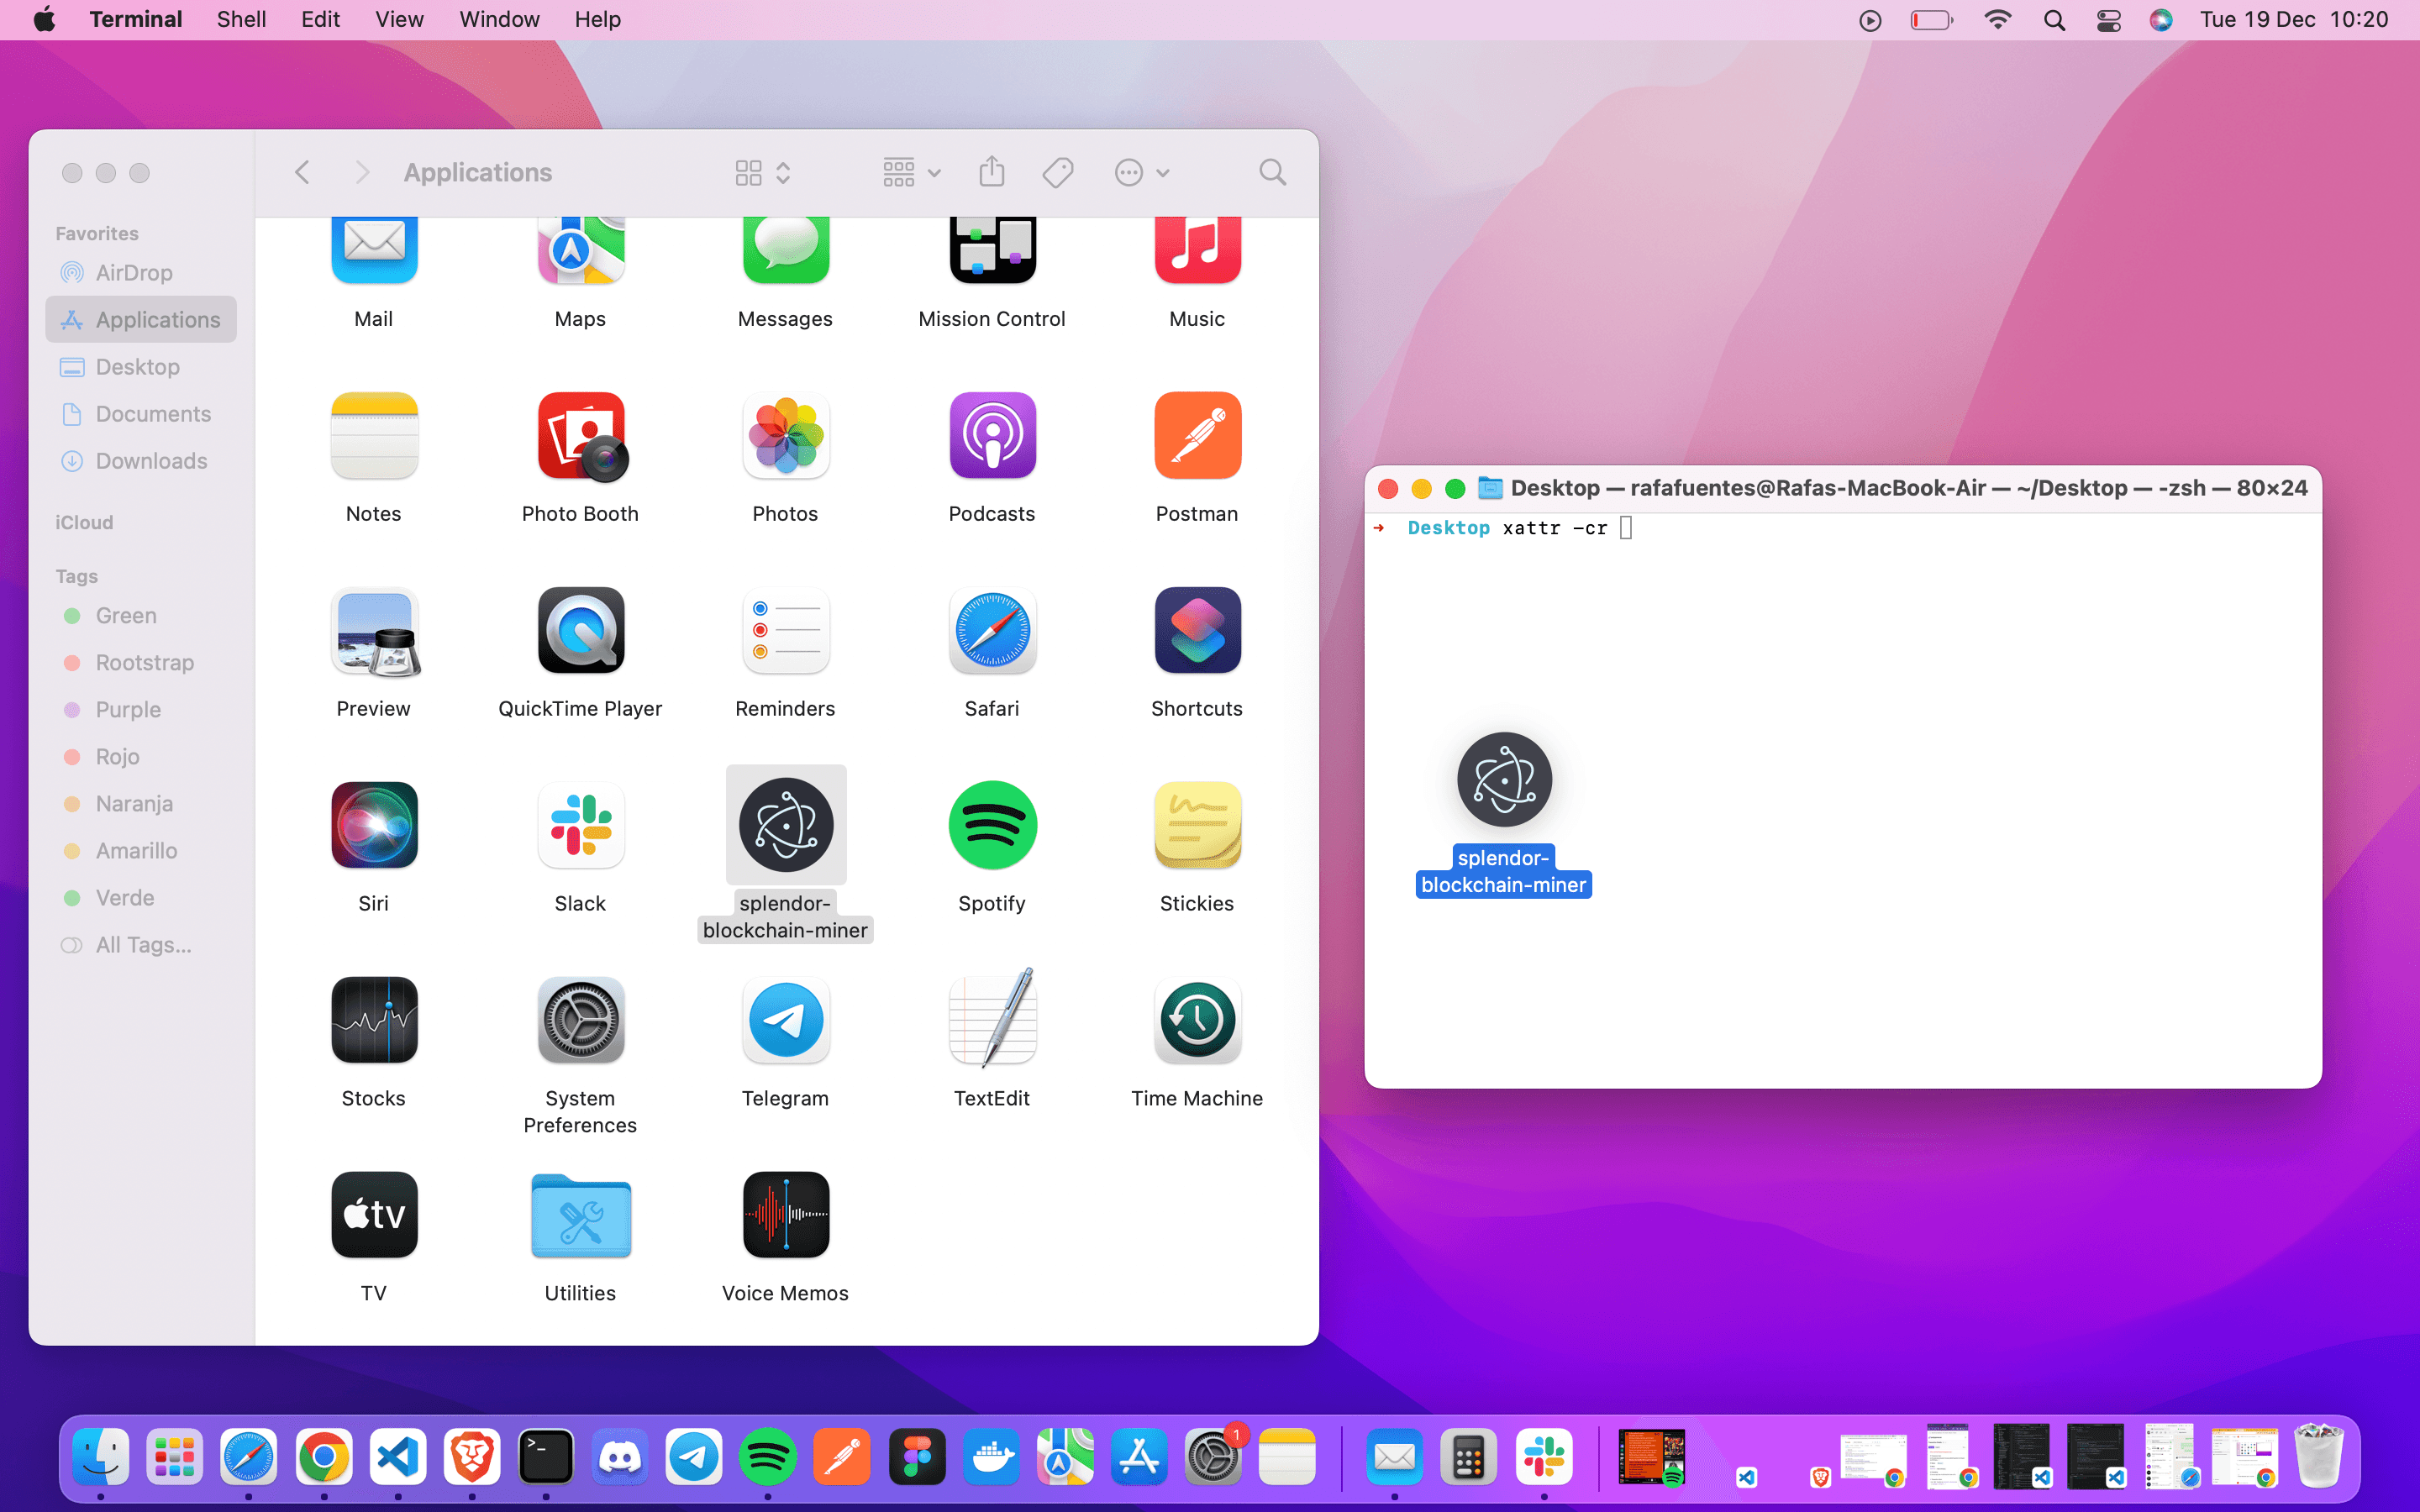Click the Stickies app icon

point(1197,826)
